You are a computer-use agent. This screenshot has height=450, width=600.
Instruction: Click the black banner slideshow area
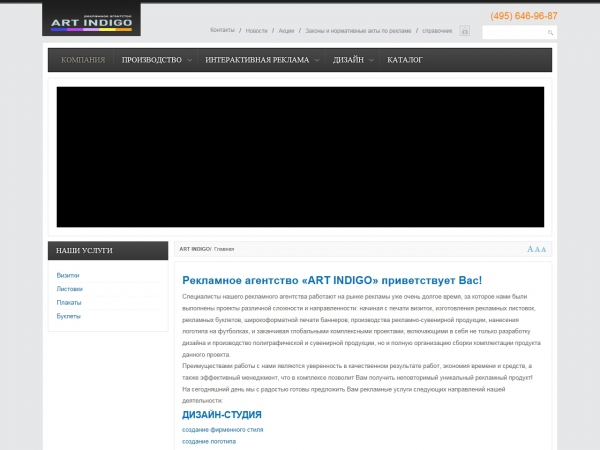(300, 157)
